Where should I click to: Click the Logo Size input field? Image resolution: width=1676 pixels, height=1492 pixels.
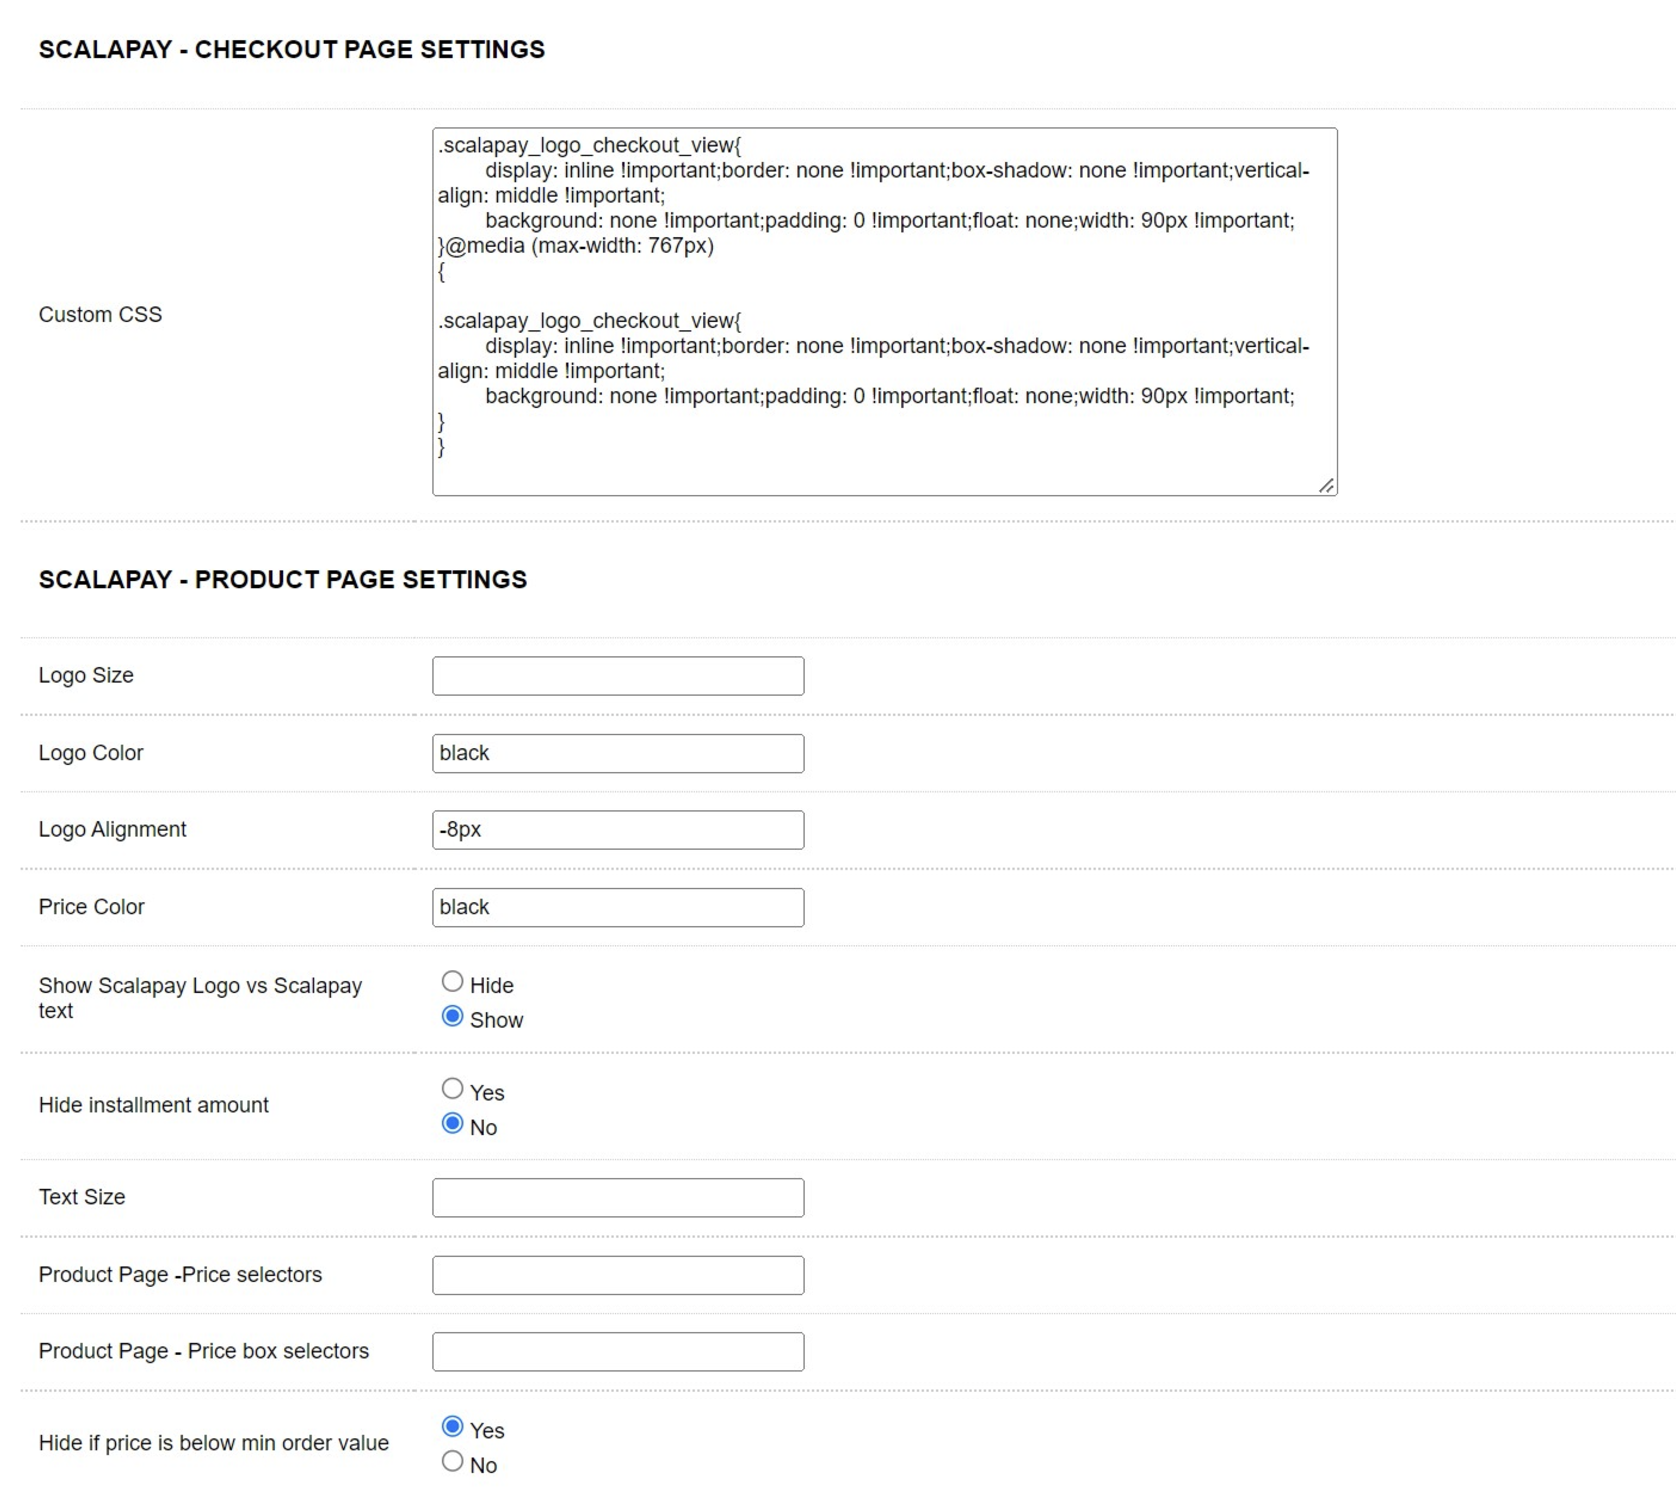pos(618,676)
